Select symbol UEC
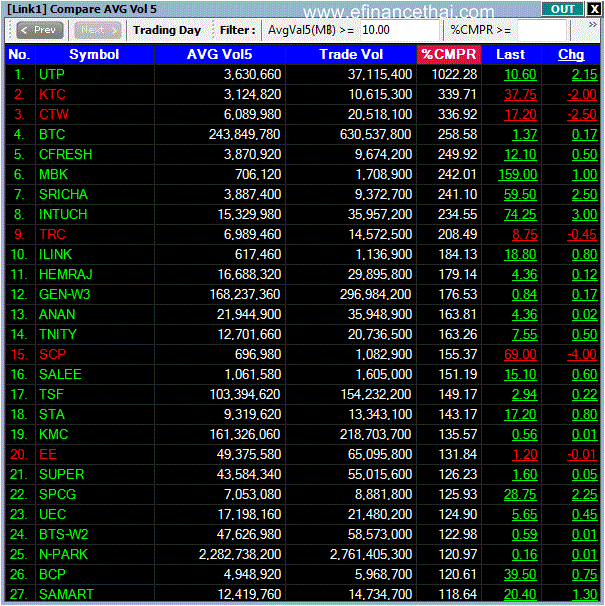The width and height of the screenshot is (605, 606). coord(53,515)
